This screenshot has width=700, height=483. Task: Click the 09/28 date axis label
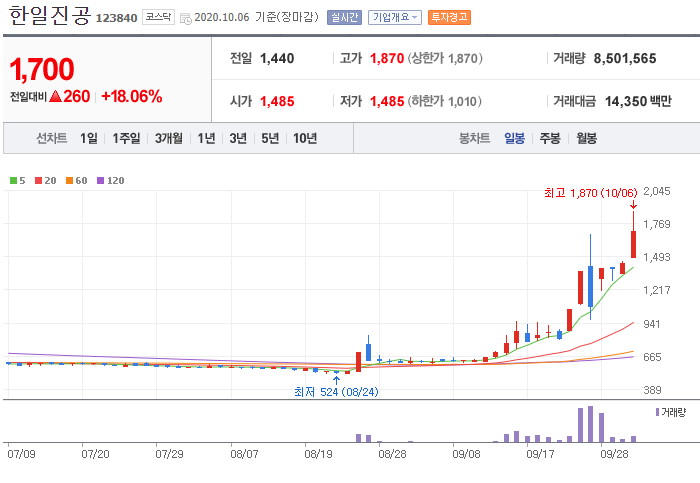coord(614,454)
